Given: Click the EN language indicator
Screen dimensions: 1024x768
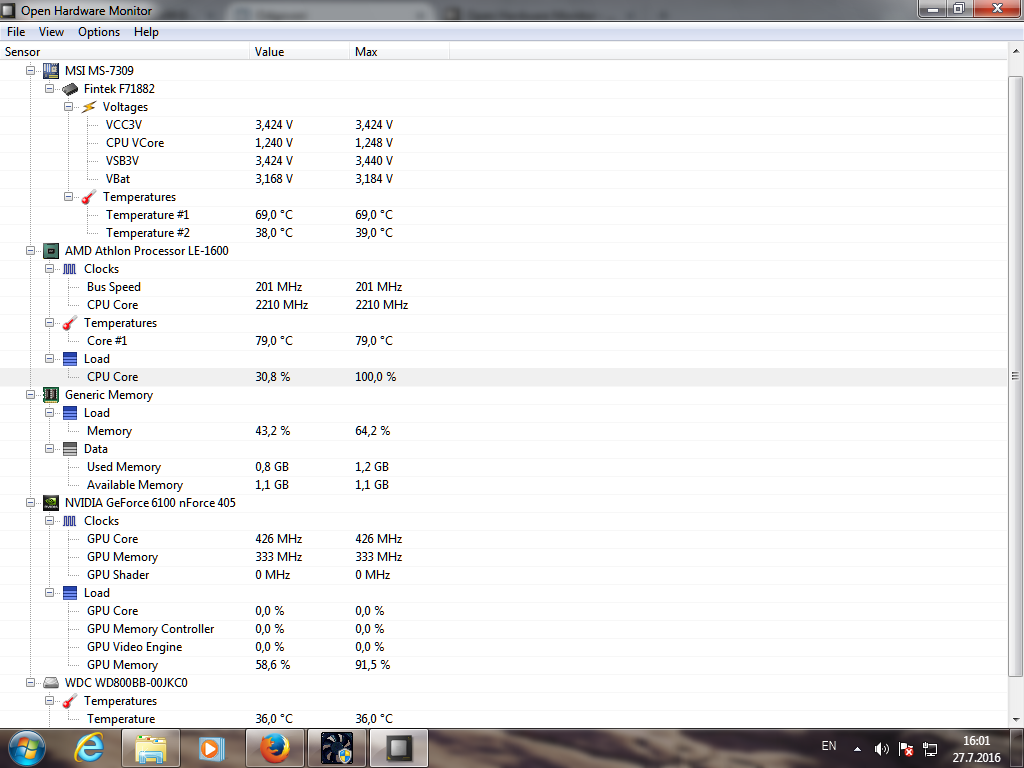Looking at the screenshot, I should click(829, 746).
